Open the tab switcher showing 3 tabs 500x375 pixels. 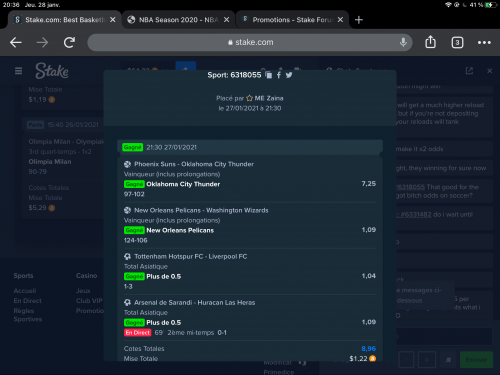point(457,43)
